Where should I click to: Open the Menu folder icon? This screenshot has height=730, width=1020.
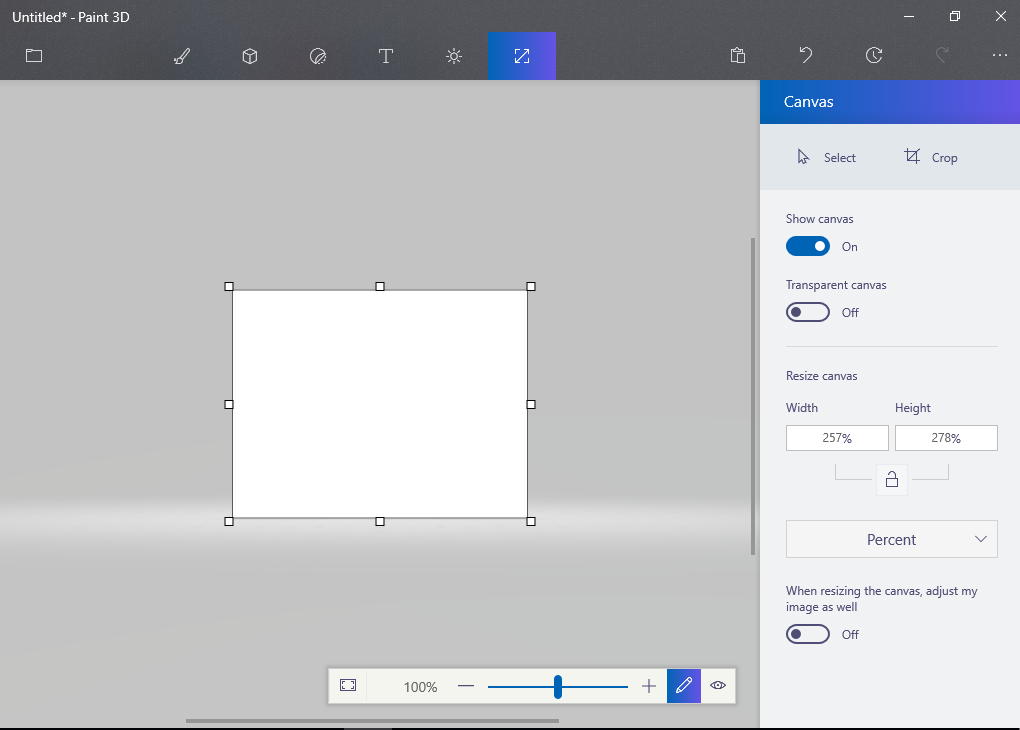pyautogui.click(x=34, y=56)
